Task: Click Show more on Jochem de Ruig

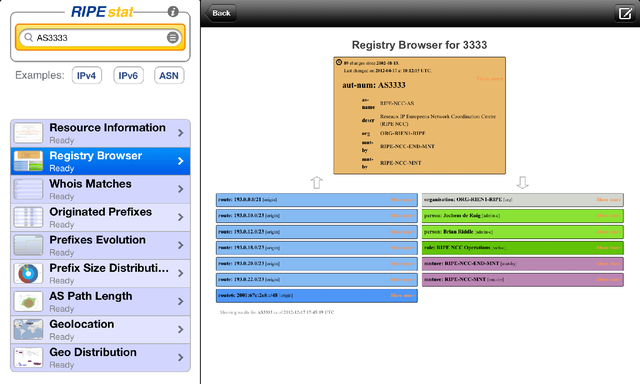Action: click(x=609, y=215)
